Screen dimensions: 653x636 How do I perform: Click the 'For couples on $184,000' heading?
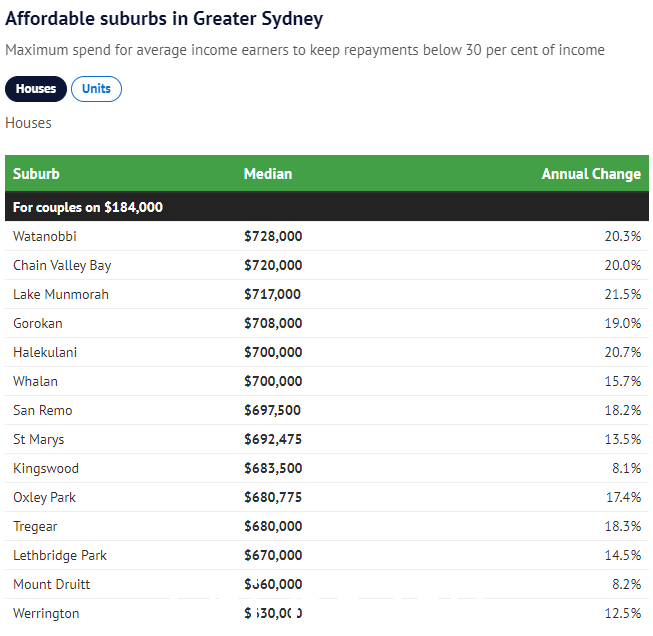coord(88,207)
